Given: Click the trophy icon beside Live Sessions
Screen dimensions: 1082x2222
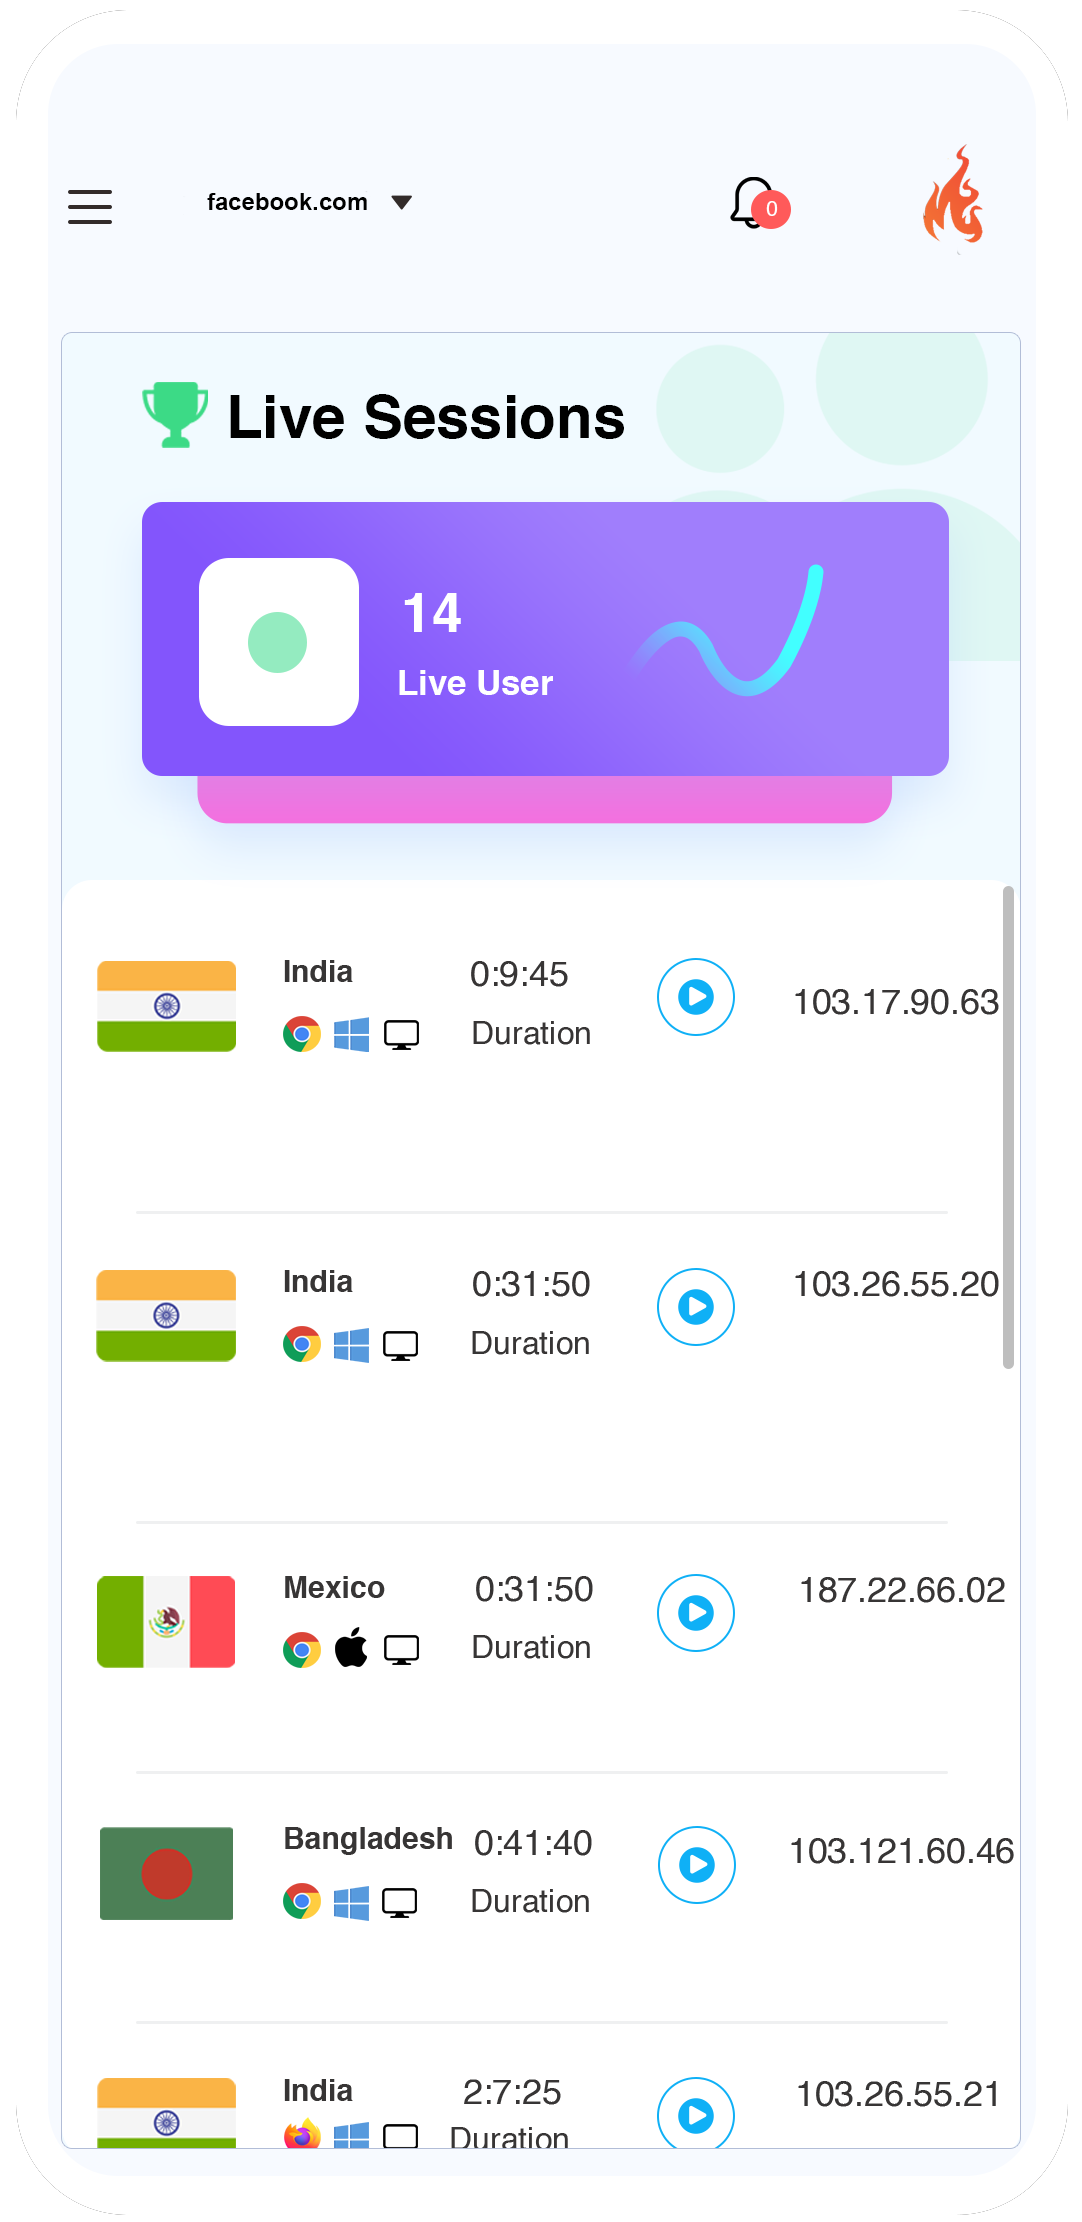Looking at the screenshot, I should [174, 415].
